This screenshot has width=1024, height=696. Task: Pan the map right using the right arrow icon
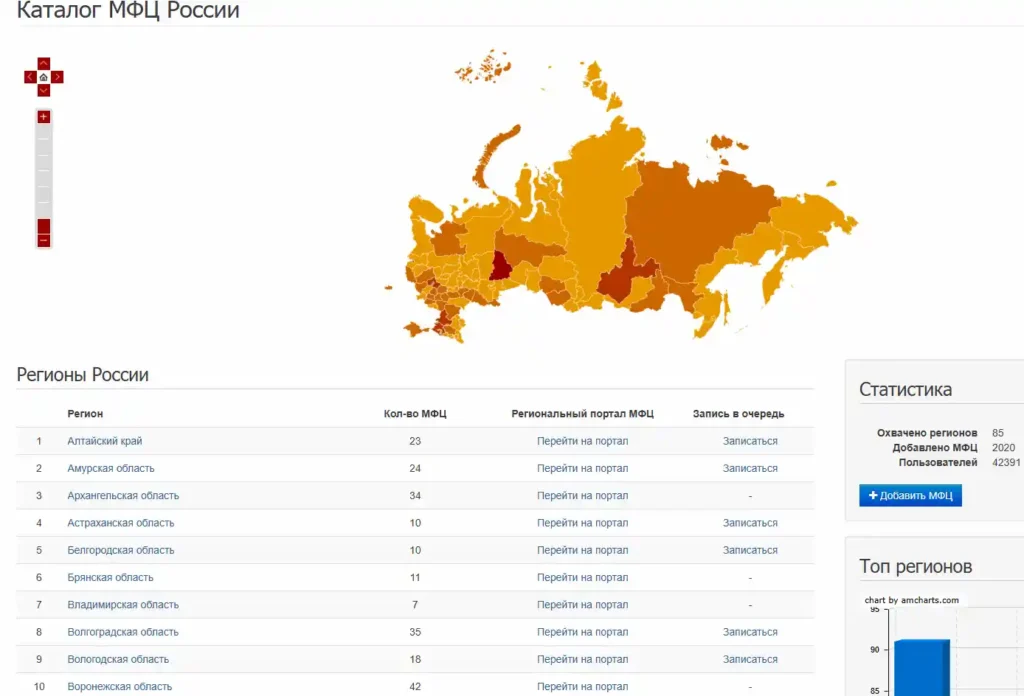click(57, 77)
